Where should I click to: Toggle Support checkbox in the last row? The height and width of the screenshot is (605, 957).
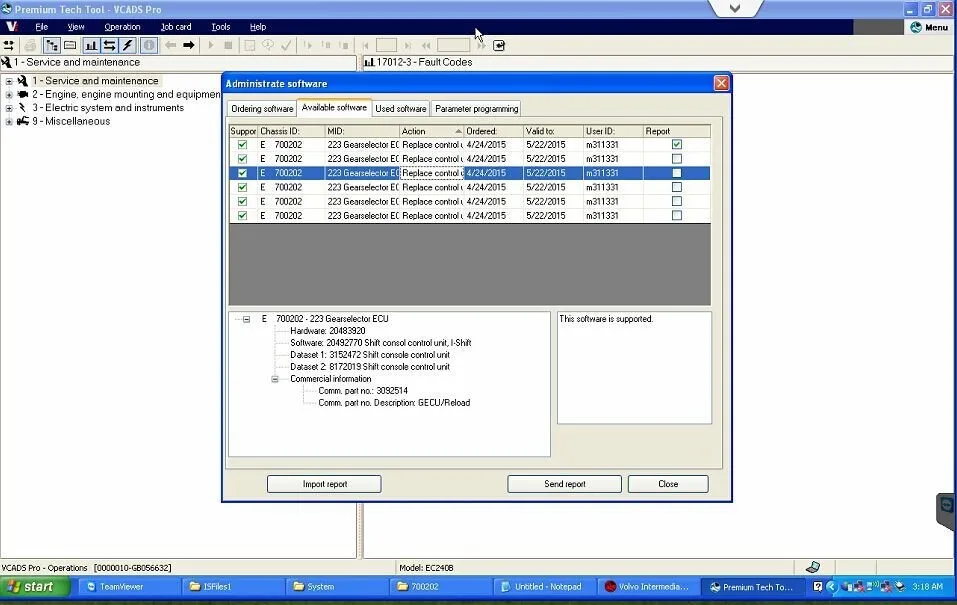(242, 216)
